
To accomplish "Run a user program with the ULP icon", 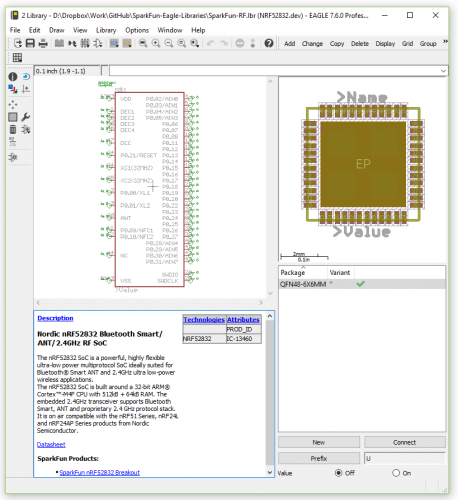I will (x=127, y=43).
